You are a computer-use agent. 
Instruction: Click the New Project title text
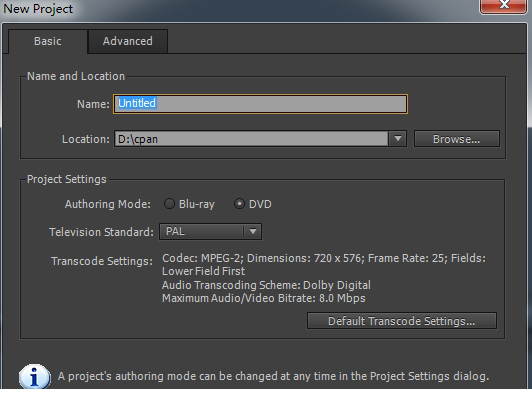tap(38, 9)
